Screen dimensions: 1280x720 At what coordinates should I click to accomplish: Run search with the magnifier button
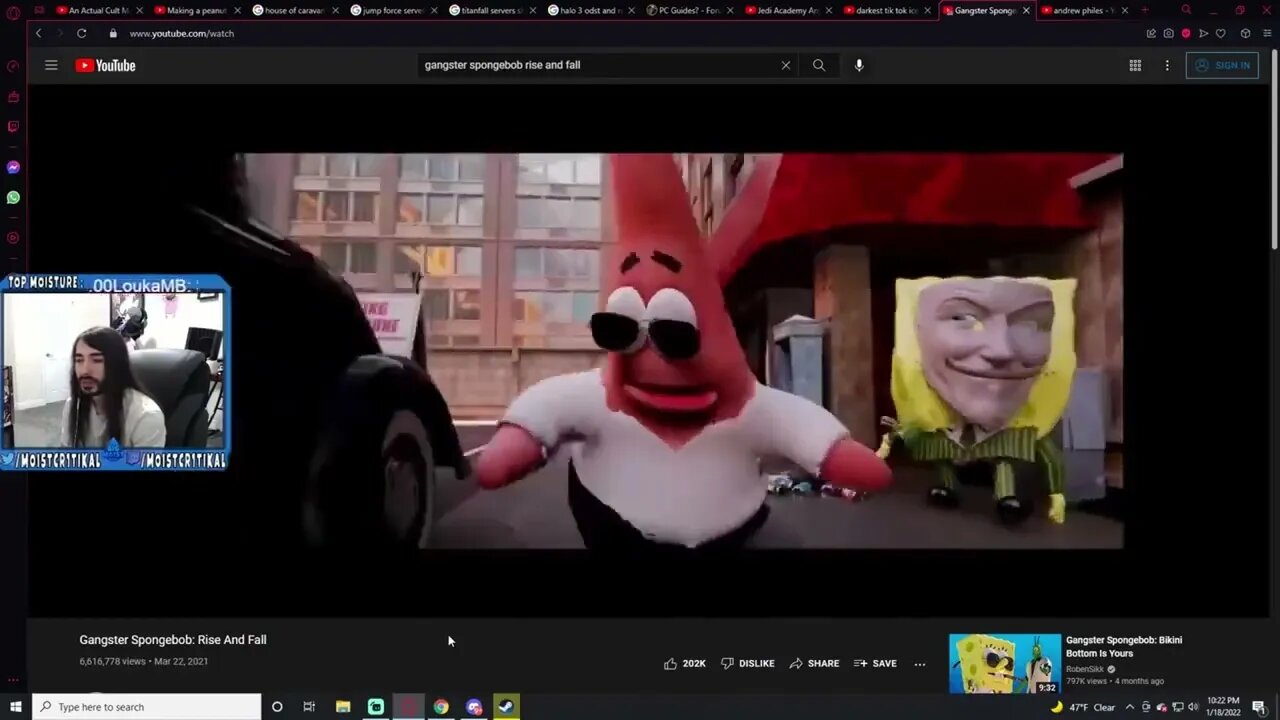(x=819, y=65)
